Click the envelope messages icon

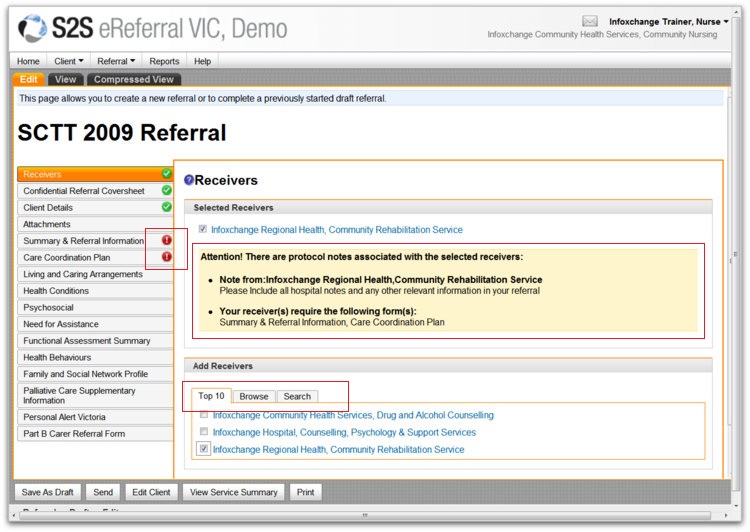coord(590,21)
